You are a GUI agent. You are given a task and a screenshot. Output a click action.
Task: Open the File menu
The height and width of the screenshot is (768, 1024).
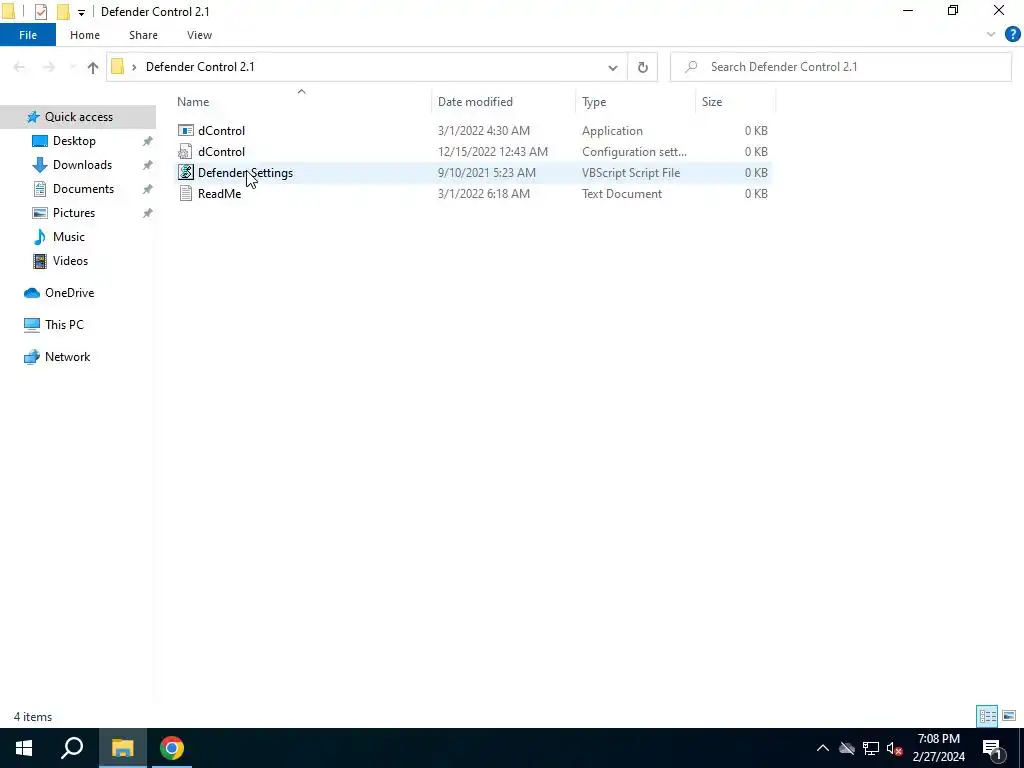tap(28, 35)
